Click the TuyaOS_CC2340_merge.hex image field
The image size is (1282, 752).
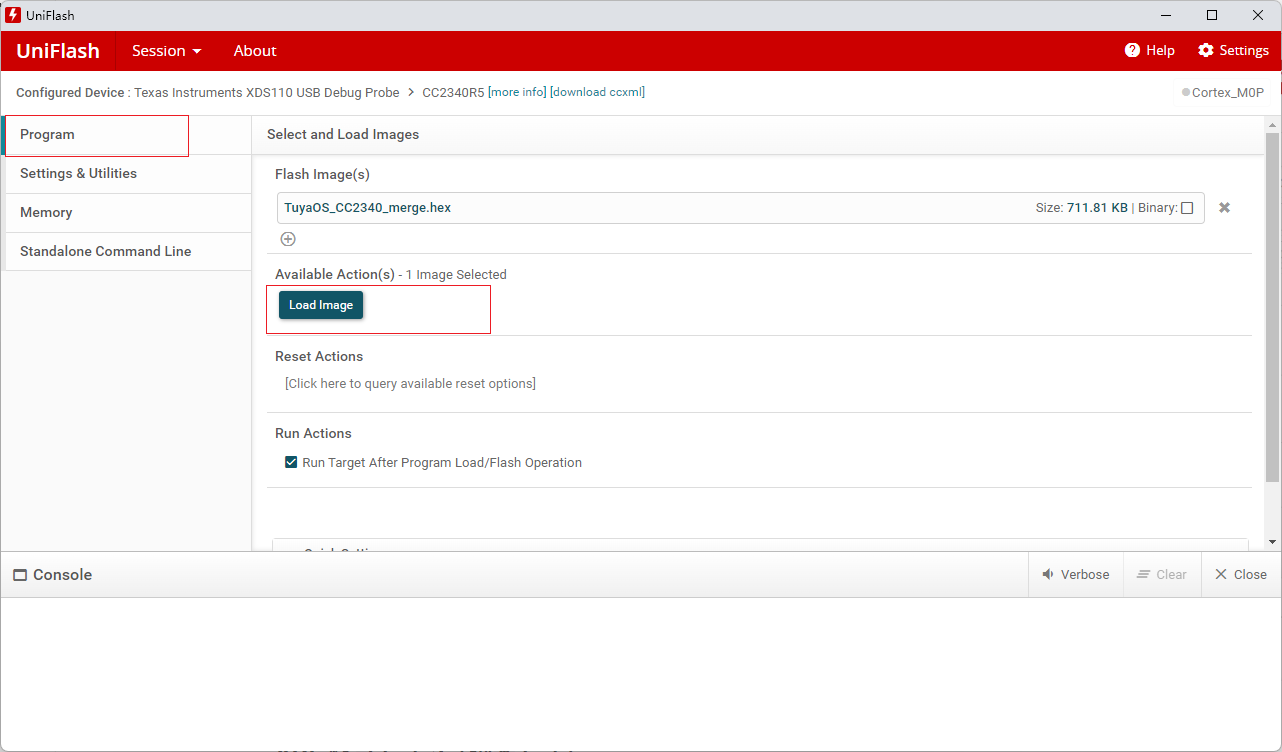741,208
